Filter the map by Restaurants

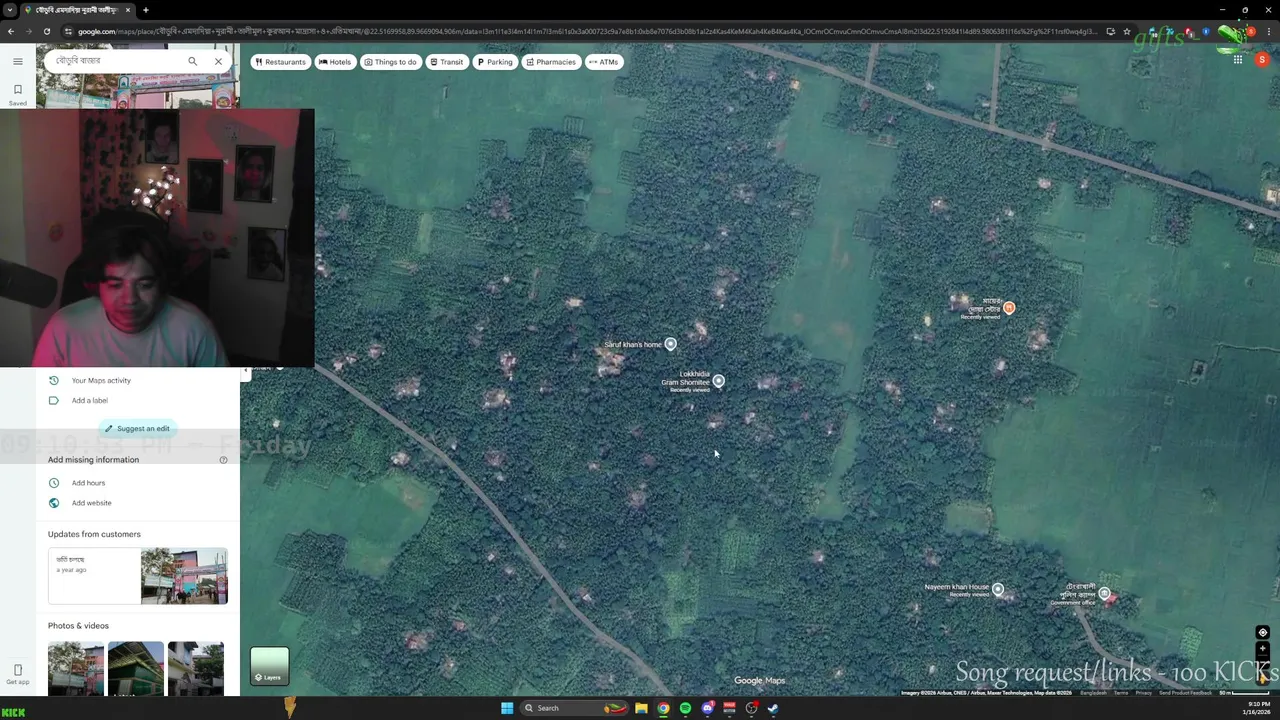(x=280, y=62)
